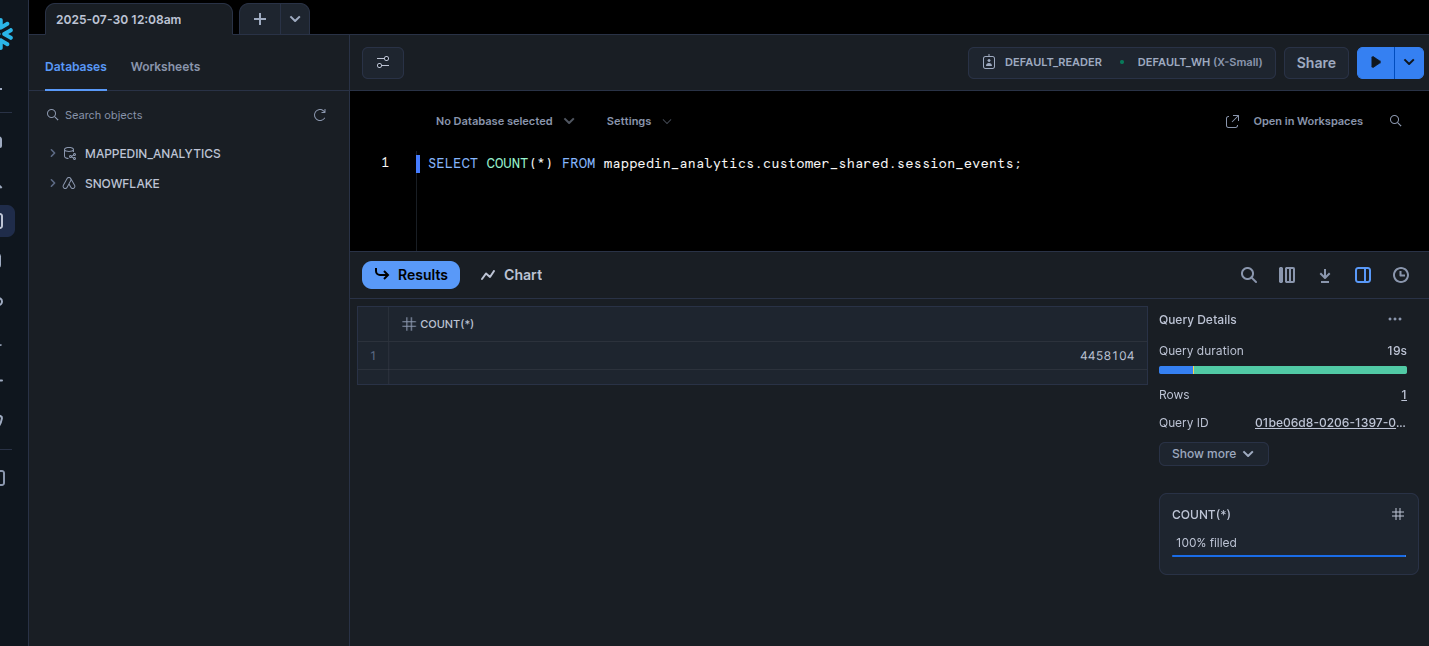
Task: Click the query duration progress bar
Action: coord(1283,370)
